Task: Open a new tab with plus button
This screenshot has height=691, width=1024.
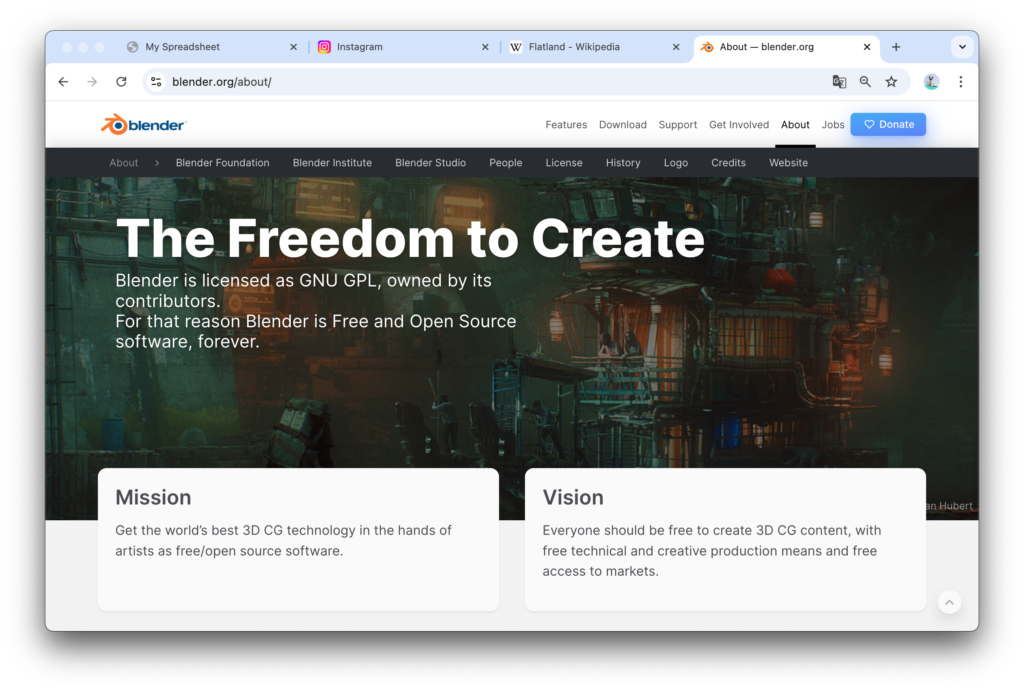Action: point(896,47)
